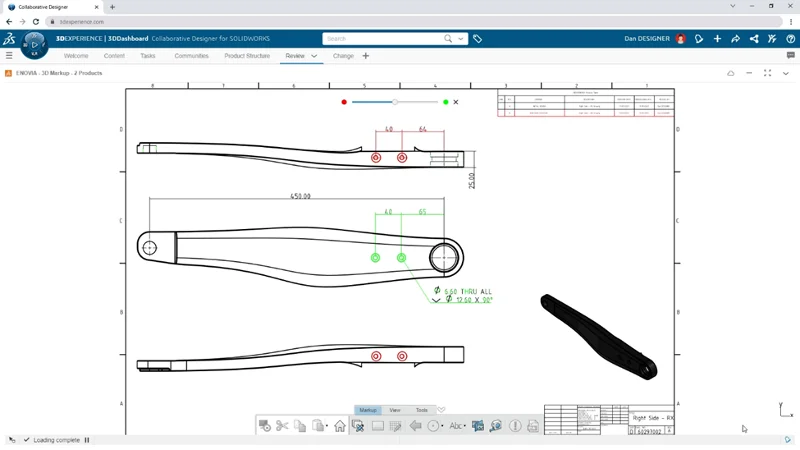800x450 pixels.
Task: Open the search options dropdown arrow
Action: [x=461, y=39]
